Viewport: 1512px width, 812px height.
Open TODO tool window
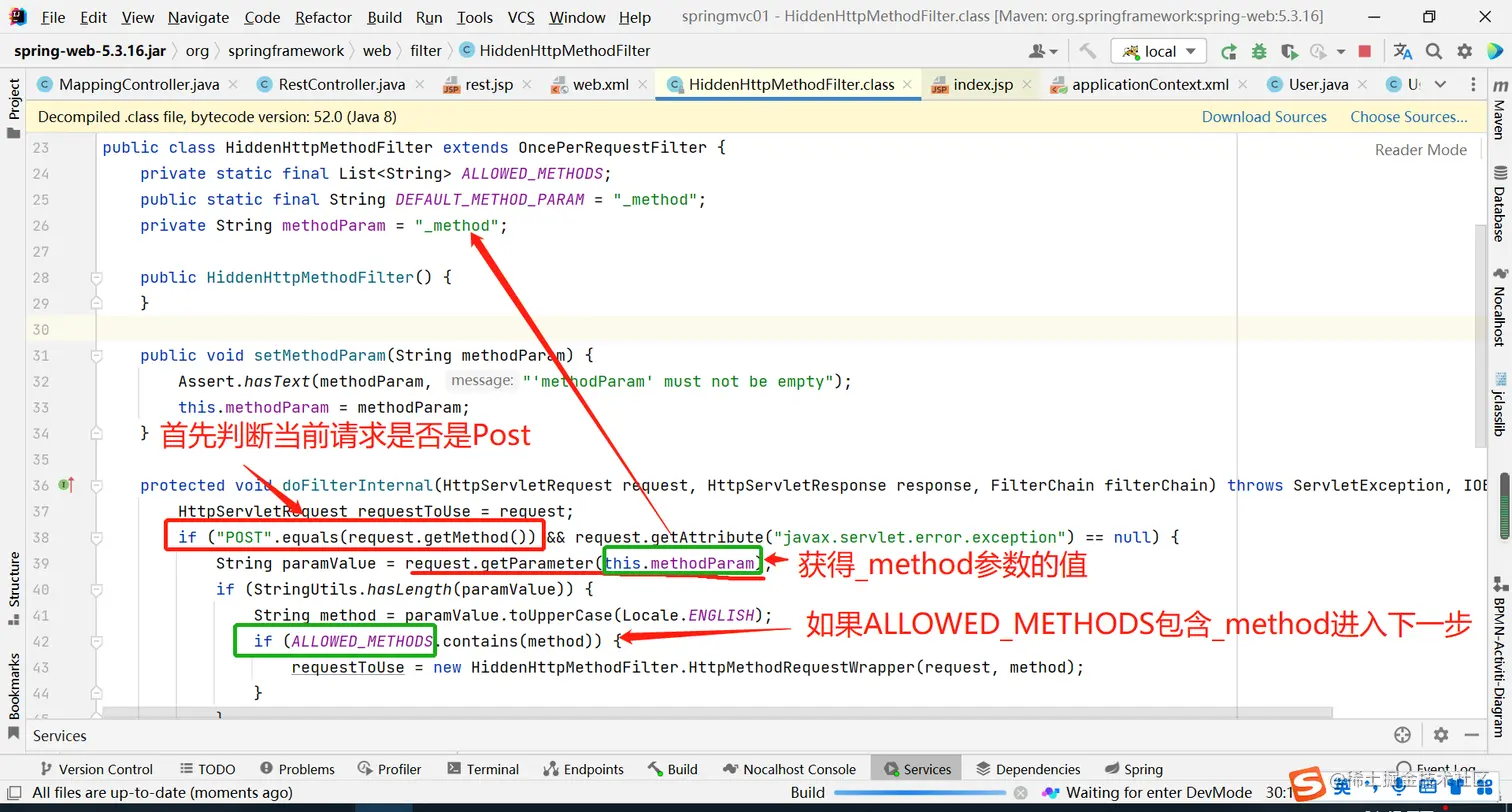coord(208,769)
